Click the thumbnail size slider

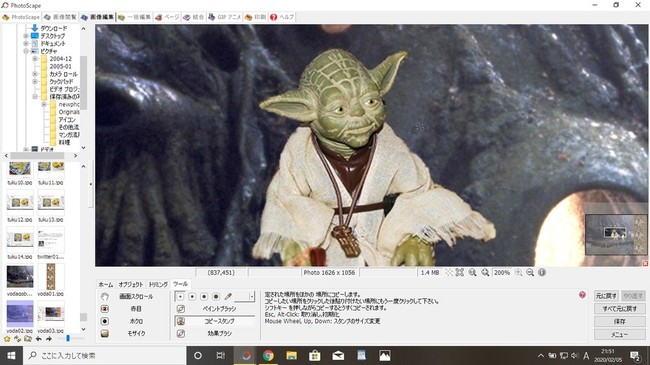68,338
